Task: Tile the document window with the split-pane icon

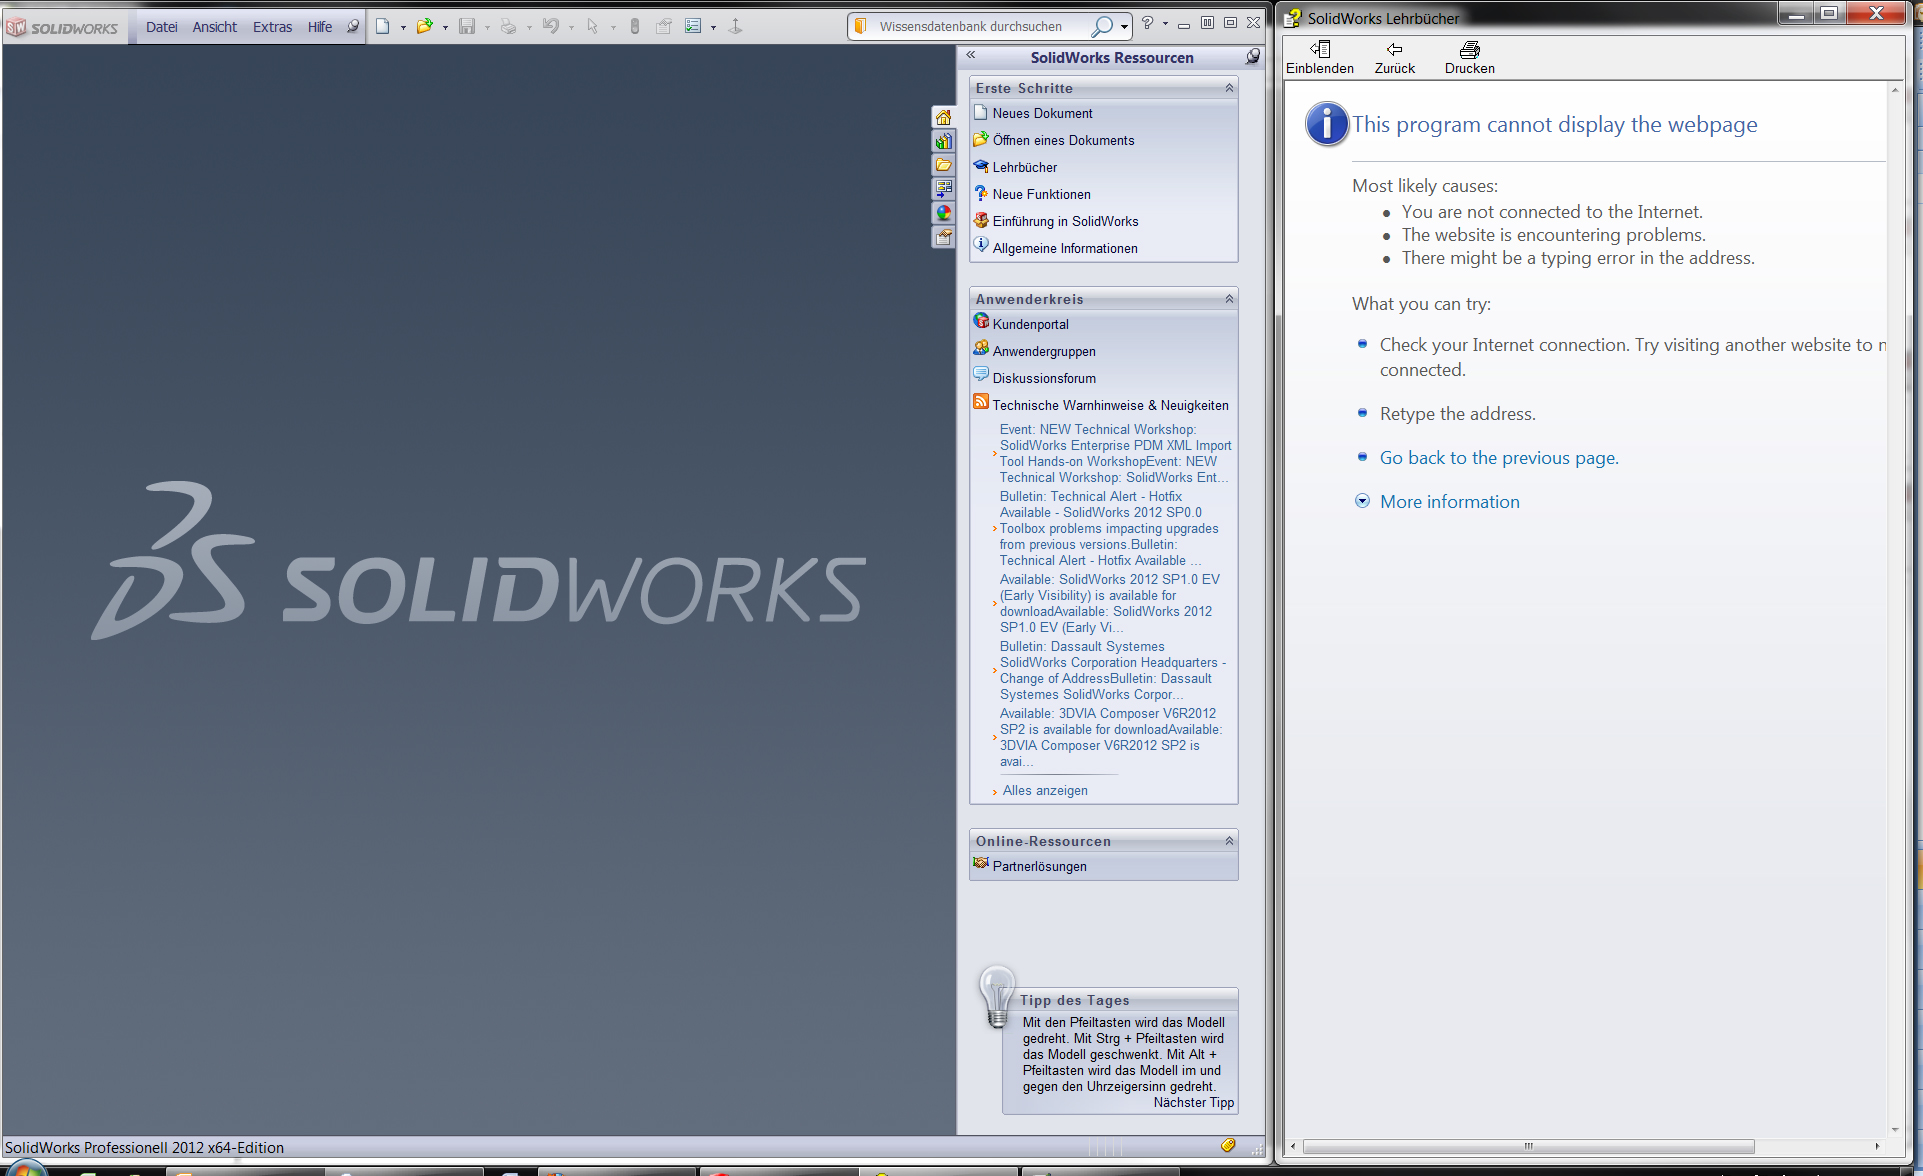Action: [1207, 22]
